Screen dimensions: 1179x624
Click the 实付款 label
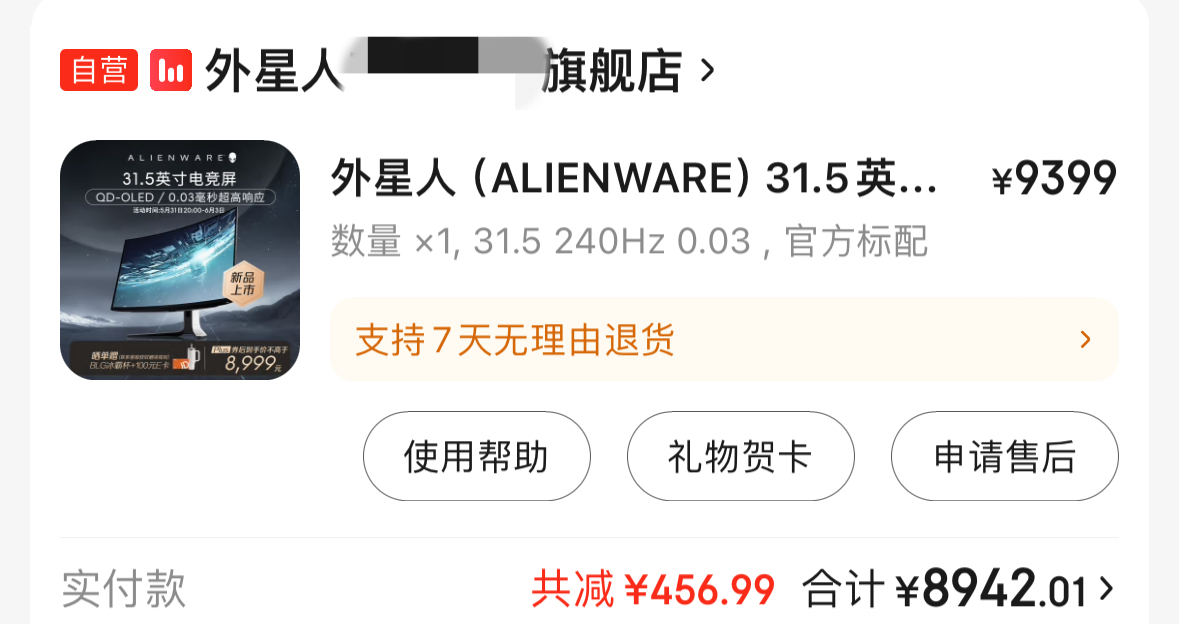coord(123,589)
